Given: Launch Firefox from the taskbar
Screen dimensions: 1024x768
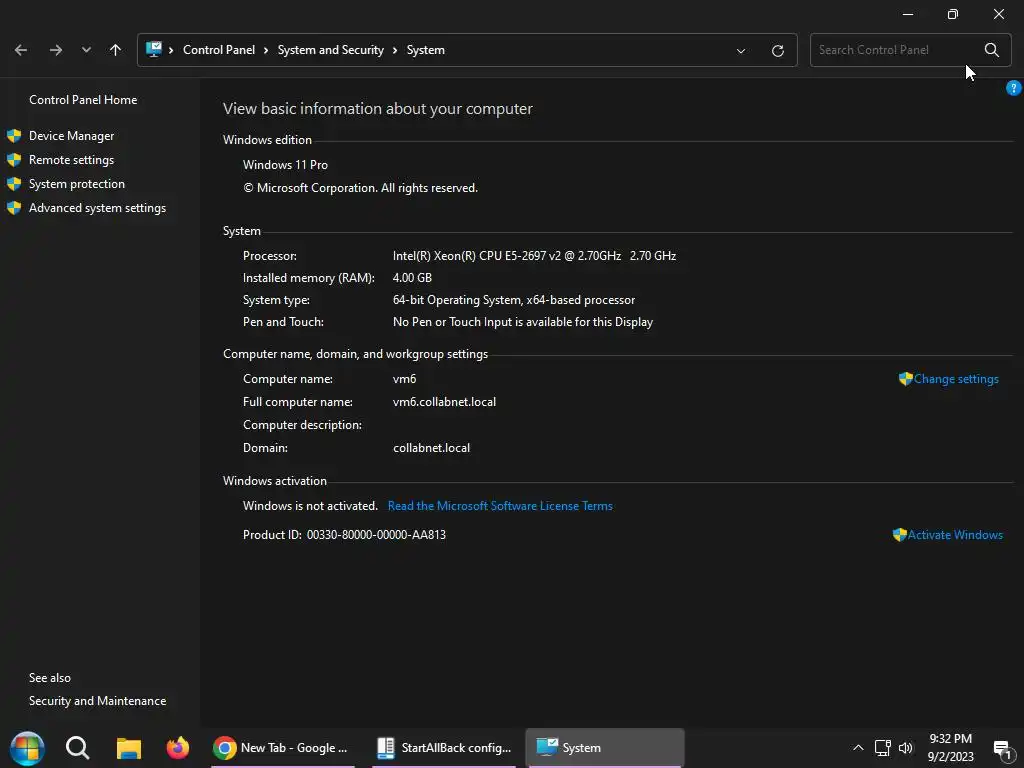Looking at the screenshot, I should pos(178,748).
